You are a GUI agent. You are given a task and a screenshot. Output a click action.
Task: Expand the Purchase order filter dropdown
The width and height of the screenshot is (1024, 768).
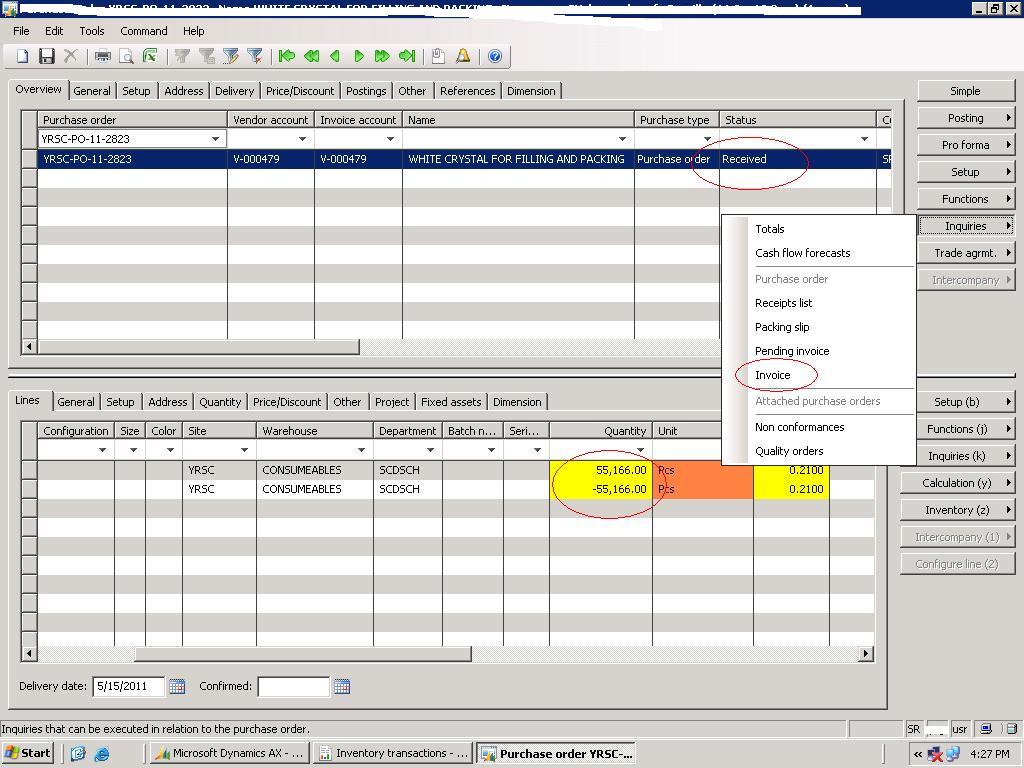pyautogui.click(x=215, y=139)
